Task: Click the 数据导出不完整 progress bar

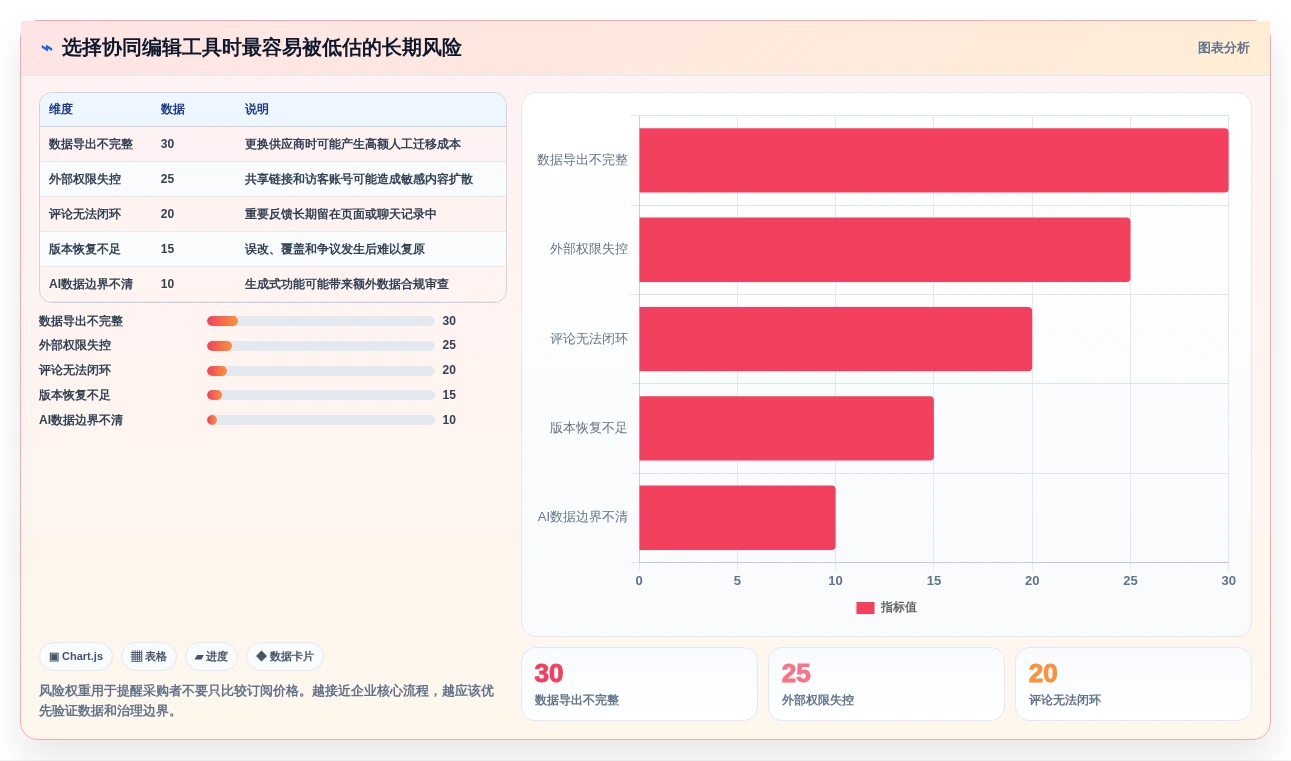Action: (x=320, y=321)
